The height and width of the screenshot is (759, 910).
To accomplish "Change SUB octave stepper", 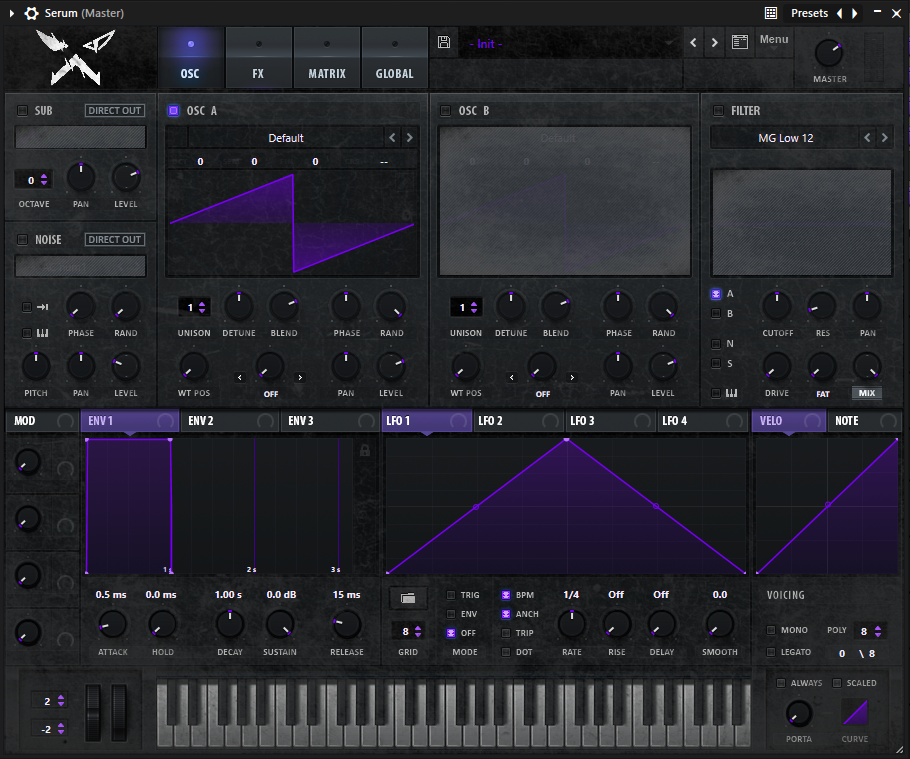I will point(44,180).
